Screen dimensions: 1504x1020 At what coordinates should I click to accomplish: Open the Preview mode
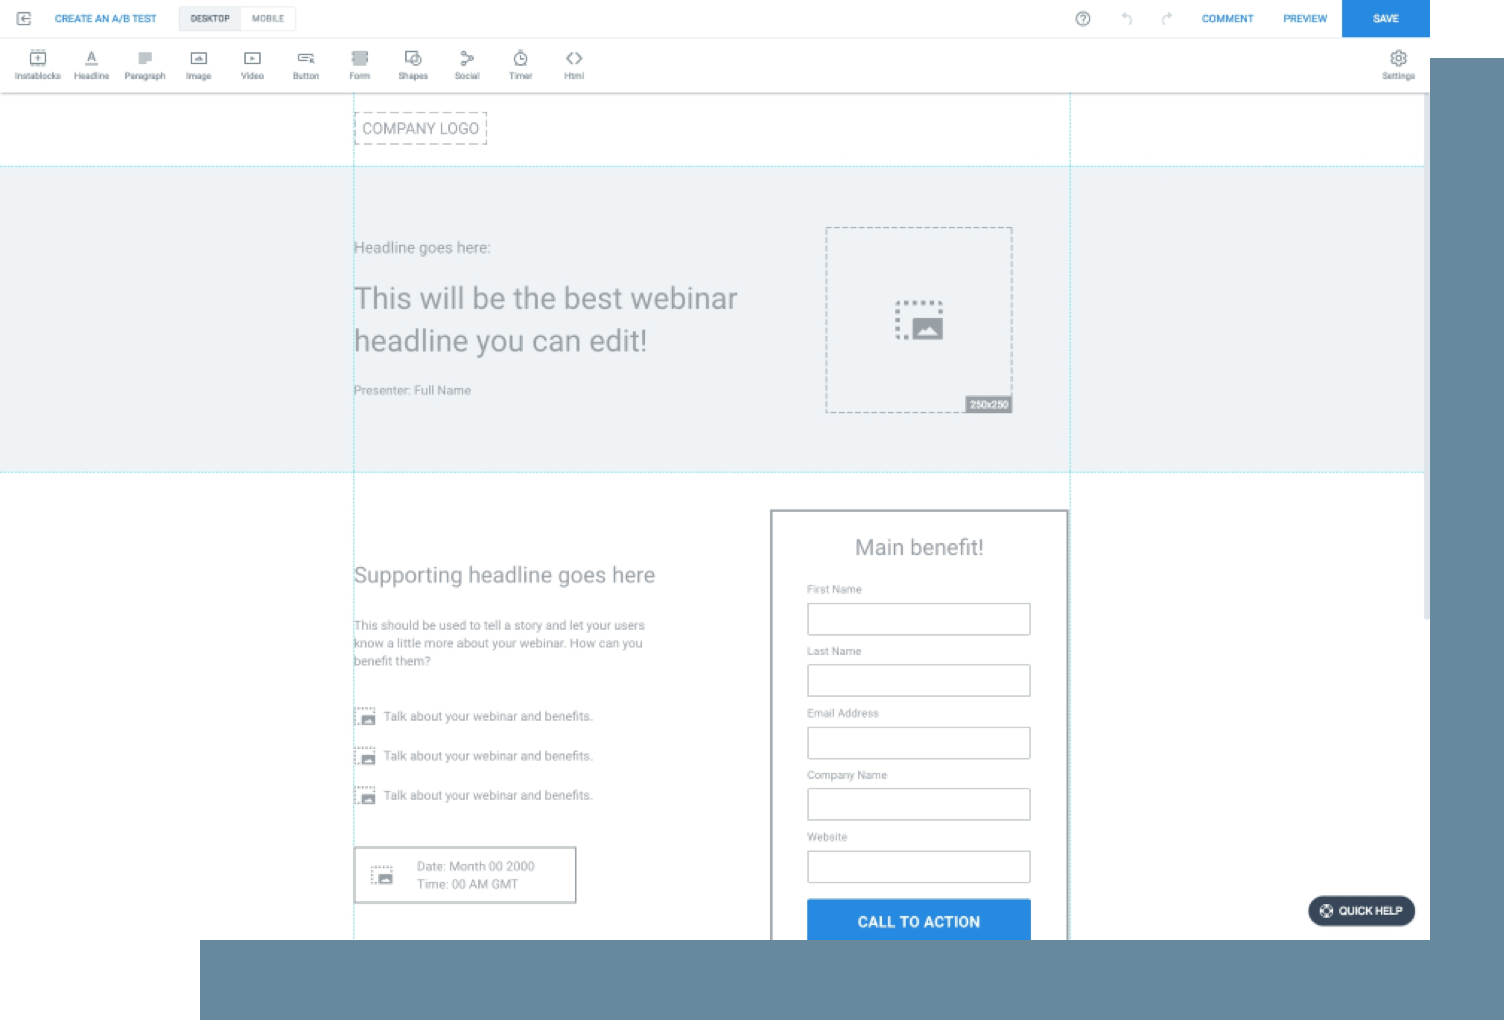[x=1304, y=18]
